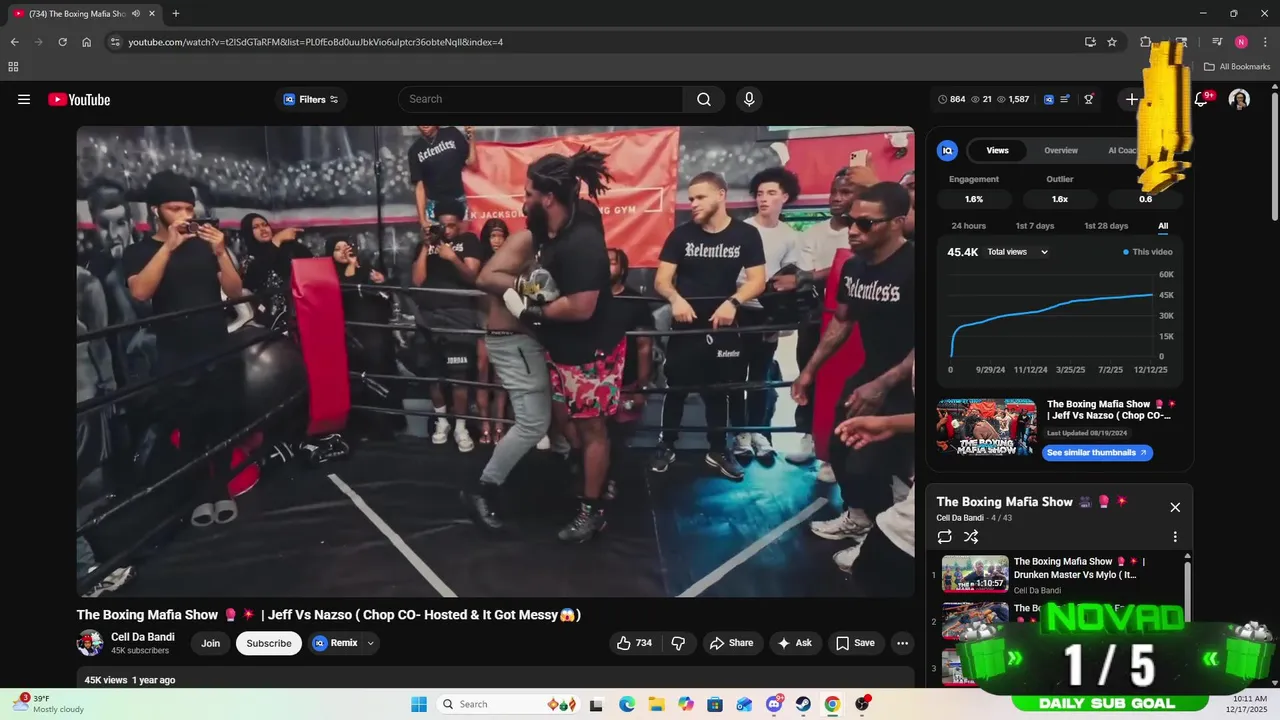This screenshot has height=720, width=1280.
Task: Open the weather widget showing 39°F
Action: click(50, 704)
